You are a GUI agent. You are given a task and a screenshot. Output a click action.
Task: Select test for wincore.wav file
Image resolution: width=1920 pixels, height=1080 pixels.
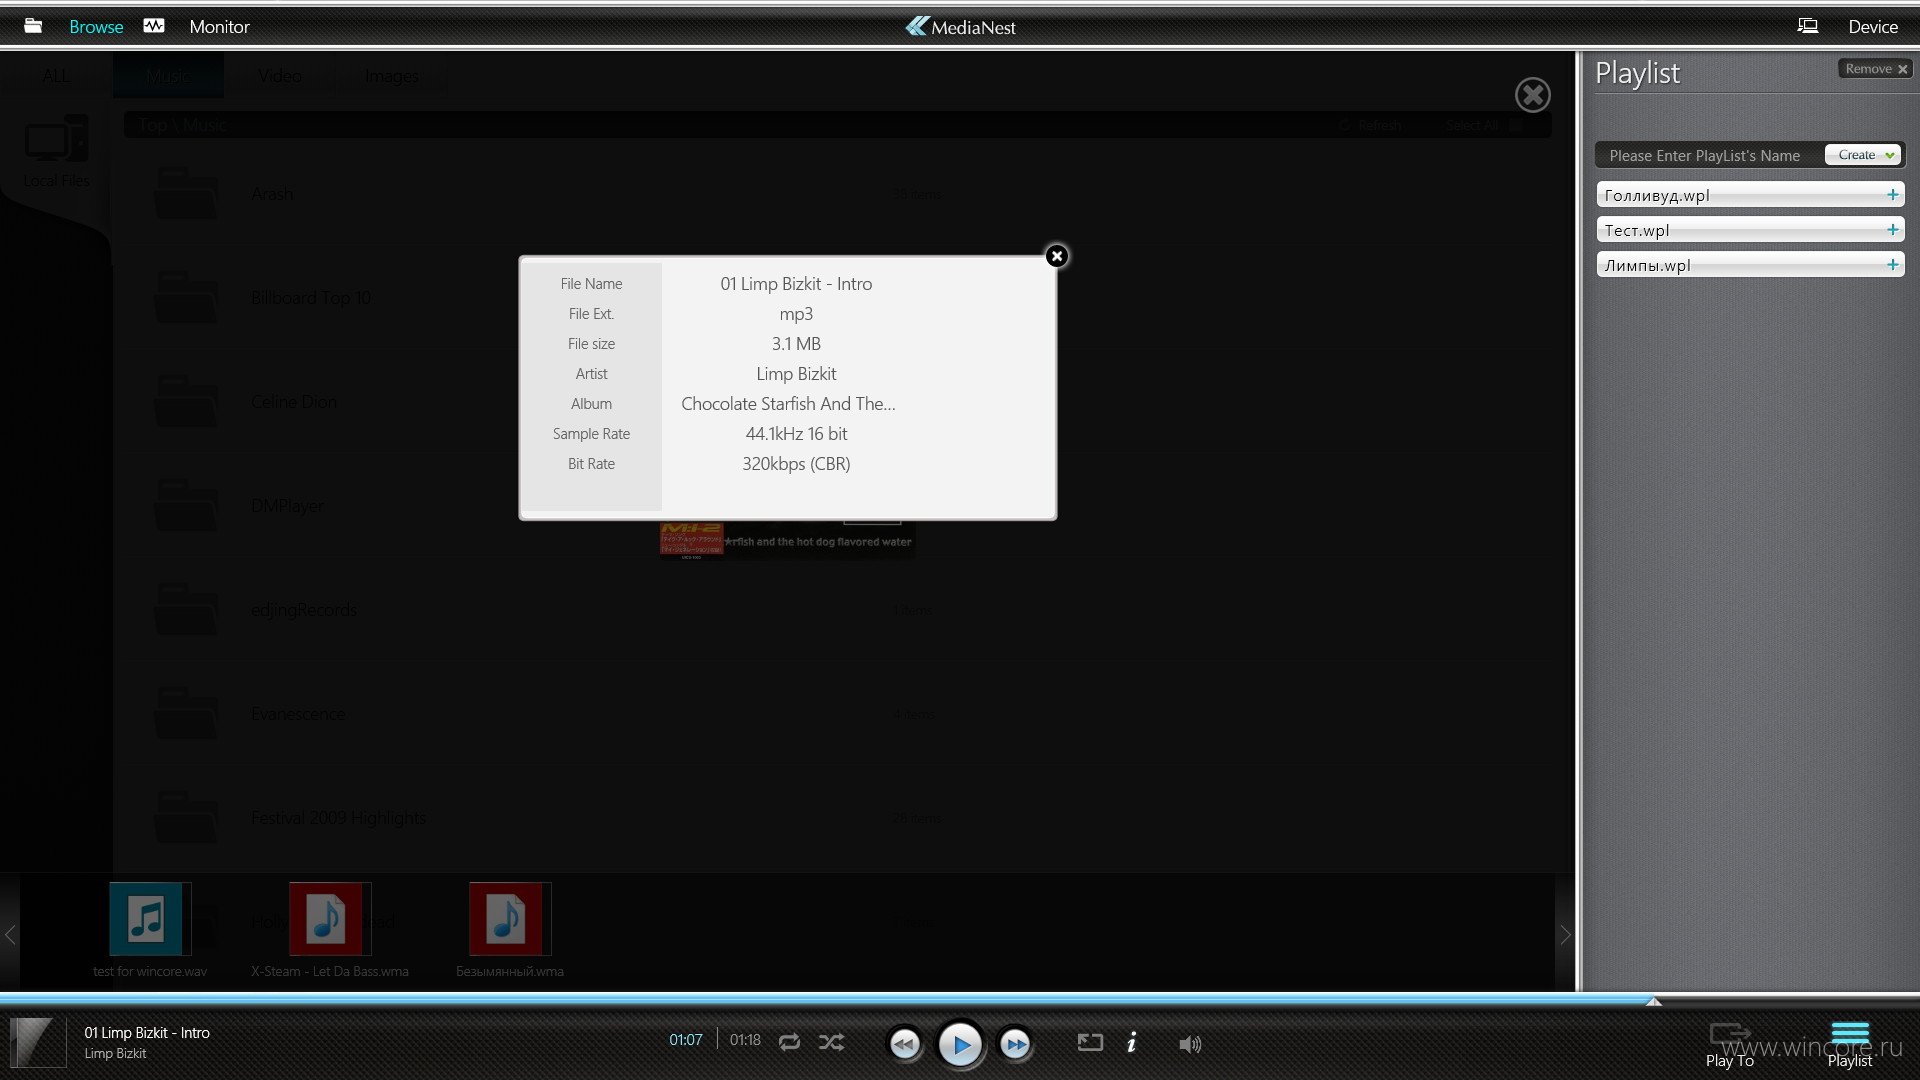pos(150,930)
